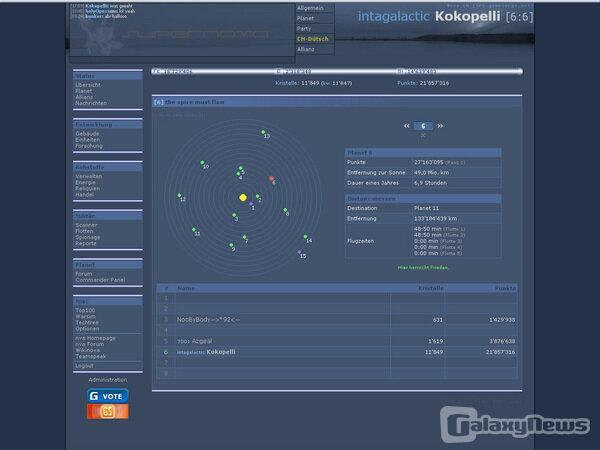
Task: Open Reporte reports page
Action: tap(86, 244)
